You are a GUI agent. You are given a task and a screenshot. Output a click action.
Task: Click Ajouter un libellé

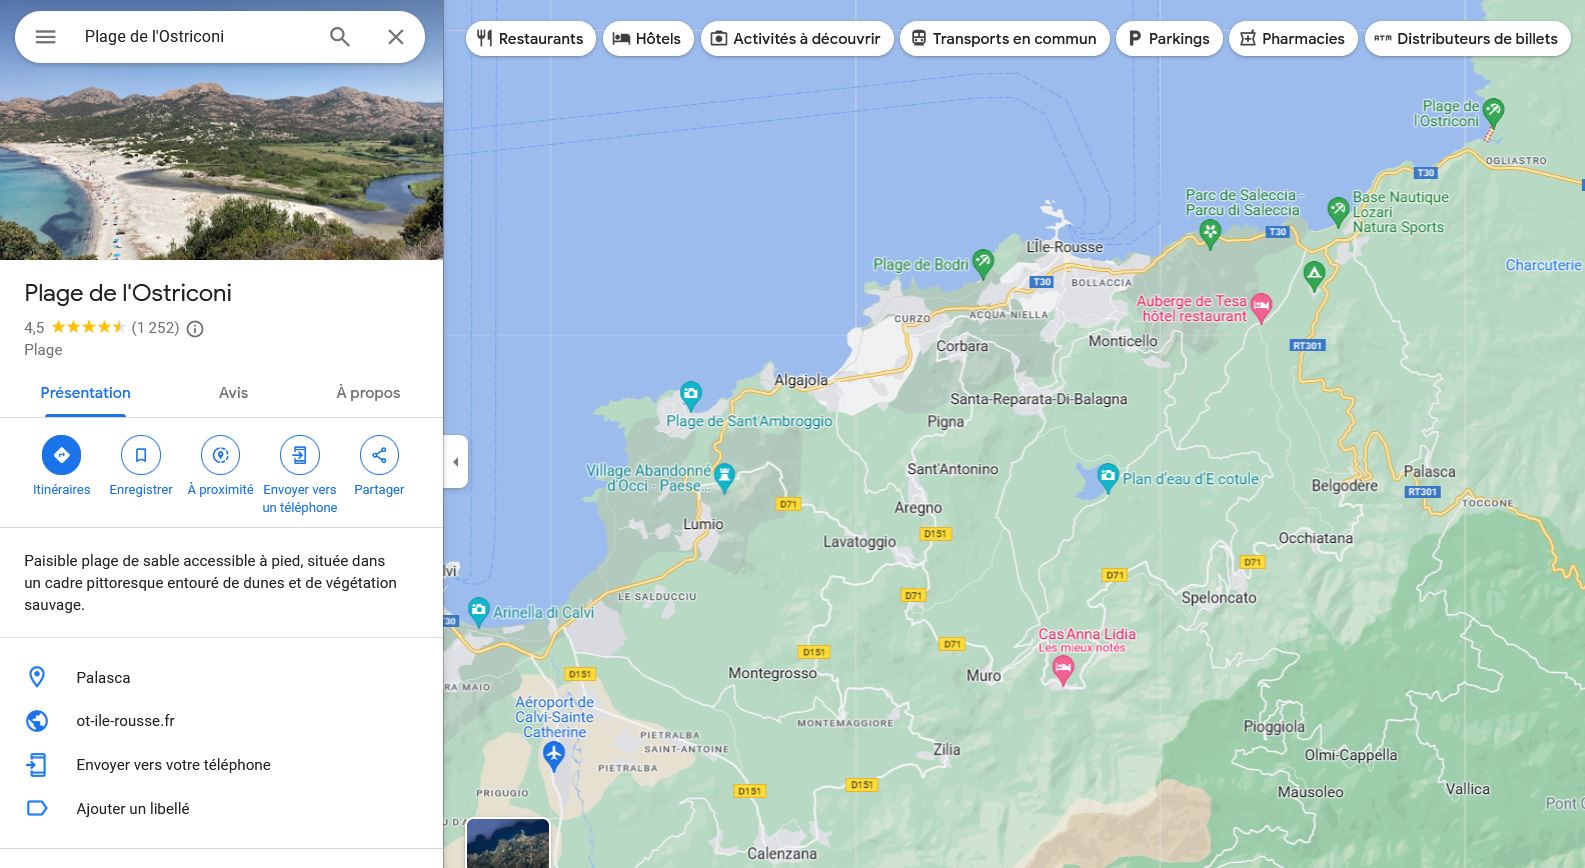click(x=132, y=809)
